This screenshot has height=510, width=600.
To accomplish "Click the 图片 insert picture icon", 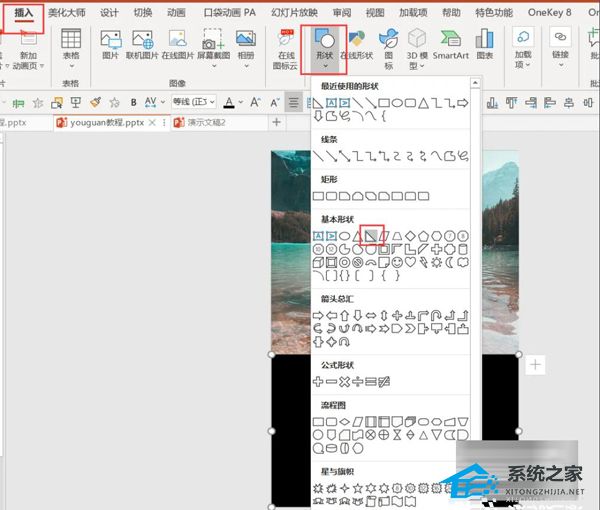I will 110,45.
